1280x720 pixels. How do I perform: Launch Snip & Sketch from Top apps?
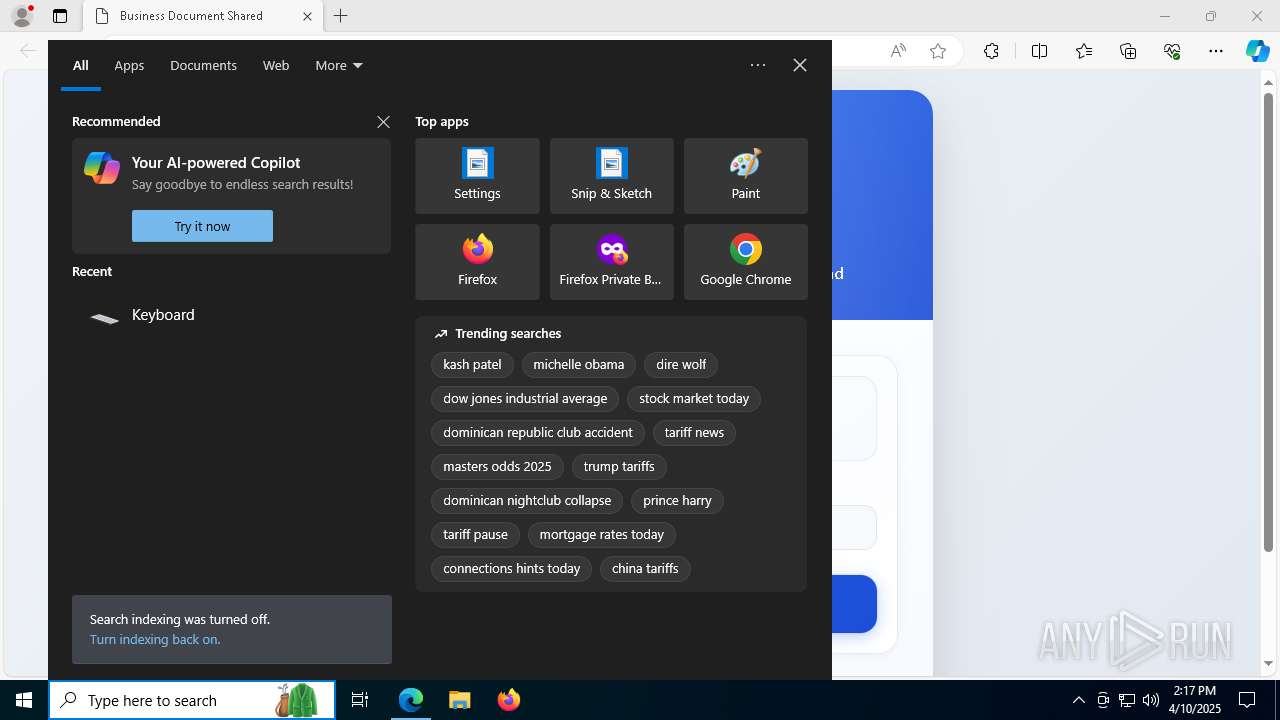[x=611, y=176]
